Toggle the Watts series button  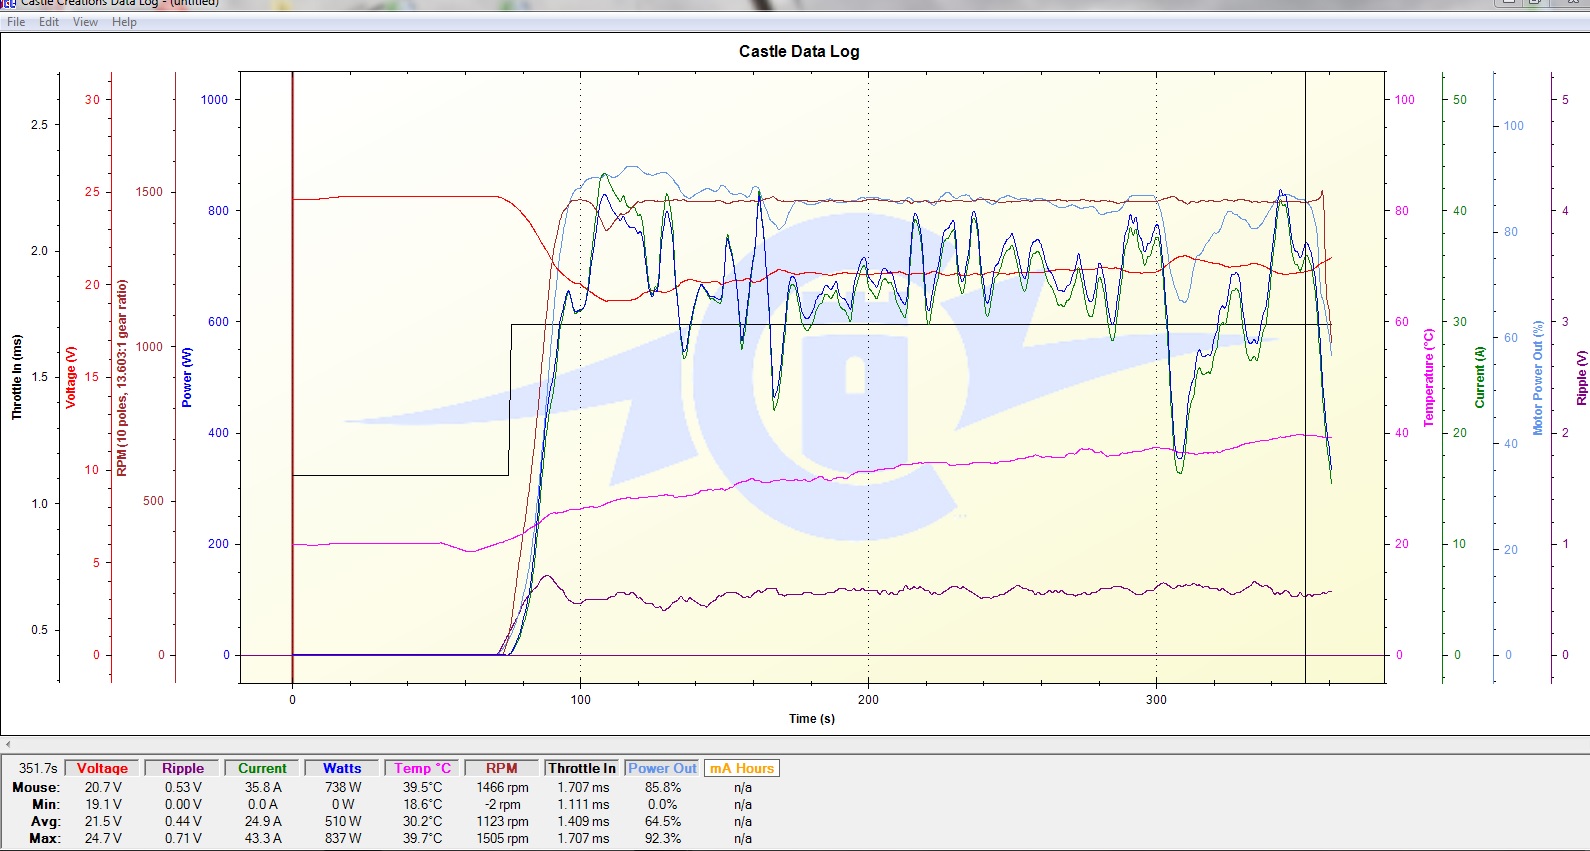(342, 768)
